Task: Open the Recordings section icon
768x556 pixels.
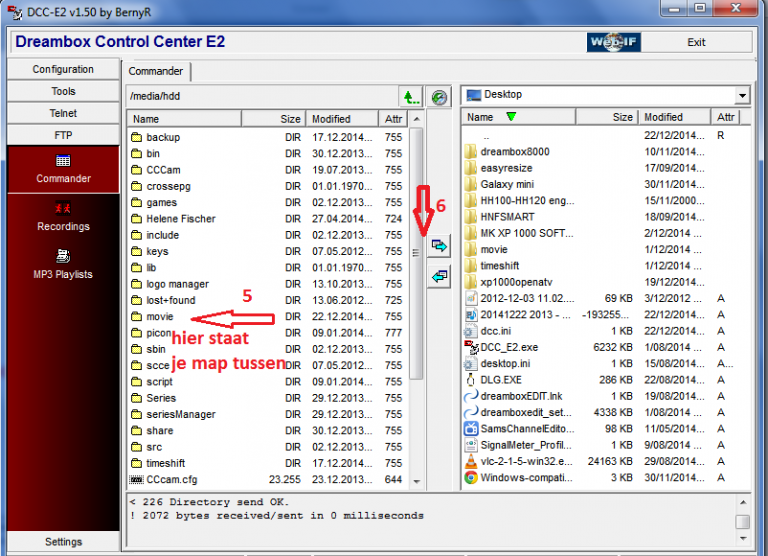Action: tap(63, 209)
